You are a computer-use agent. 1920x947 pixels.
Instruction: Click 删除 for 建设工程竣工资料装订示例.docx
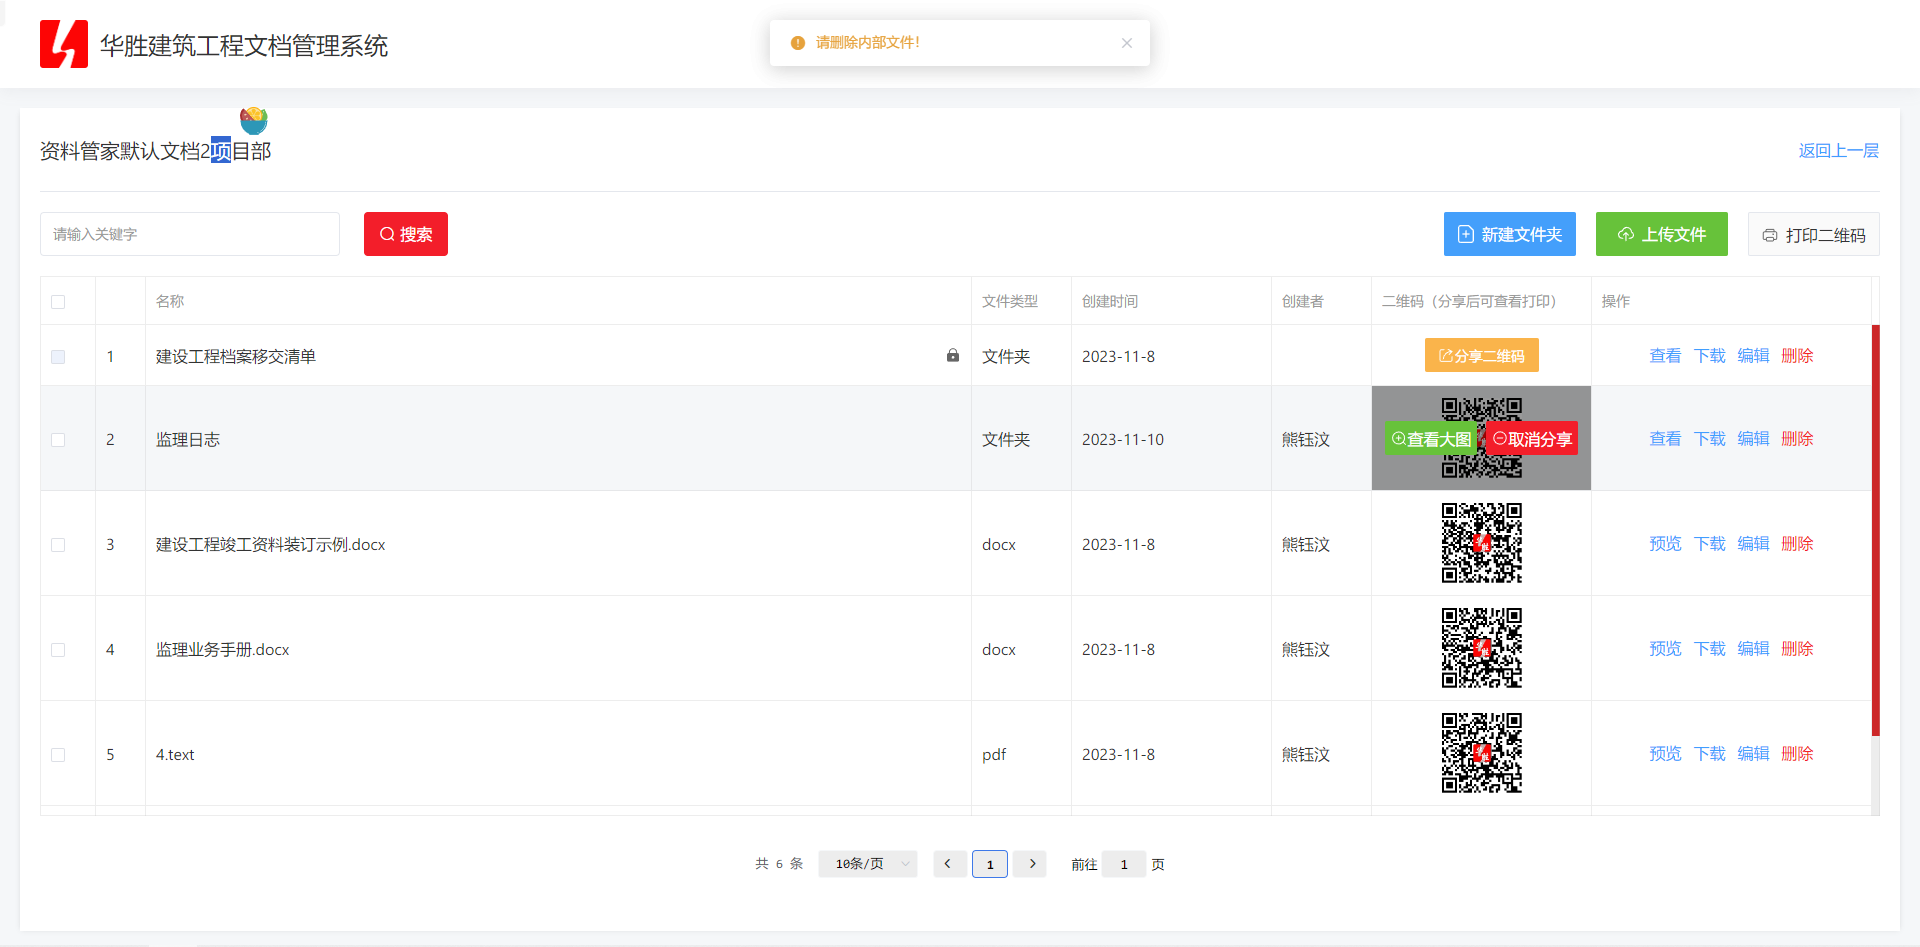coord(1797,544)
